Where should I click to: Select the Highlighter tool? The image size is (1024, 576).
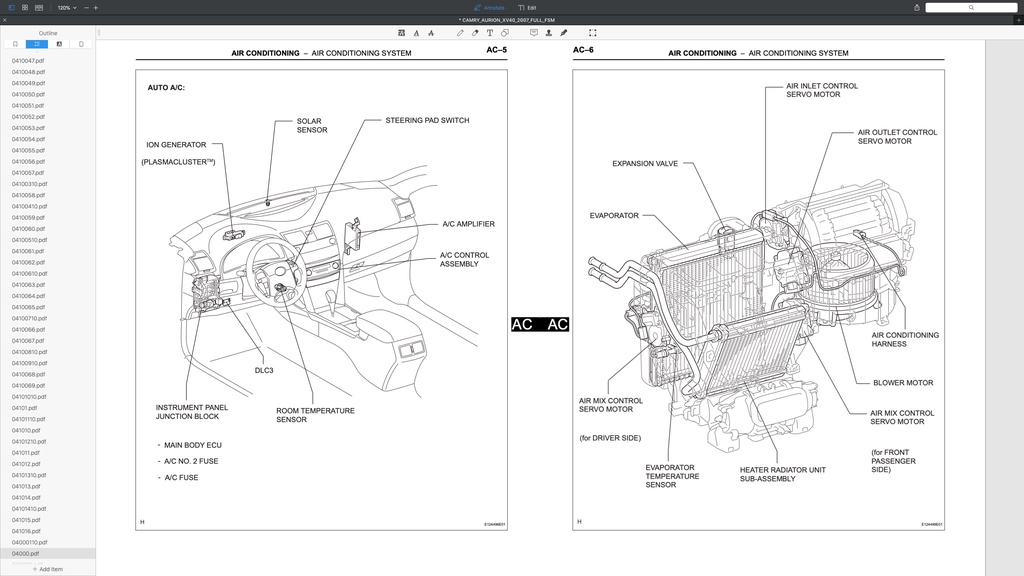[x=475, y=32]
